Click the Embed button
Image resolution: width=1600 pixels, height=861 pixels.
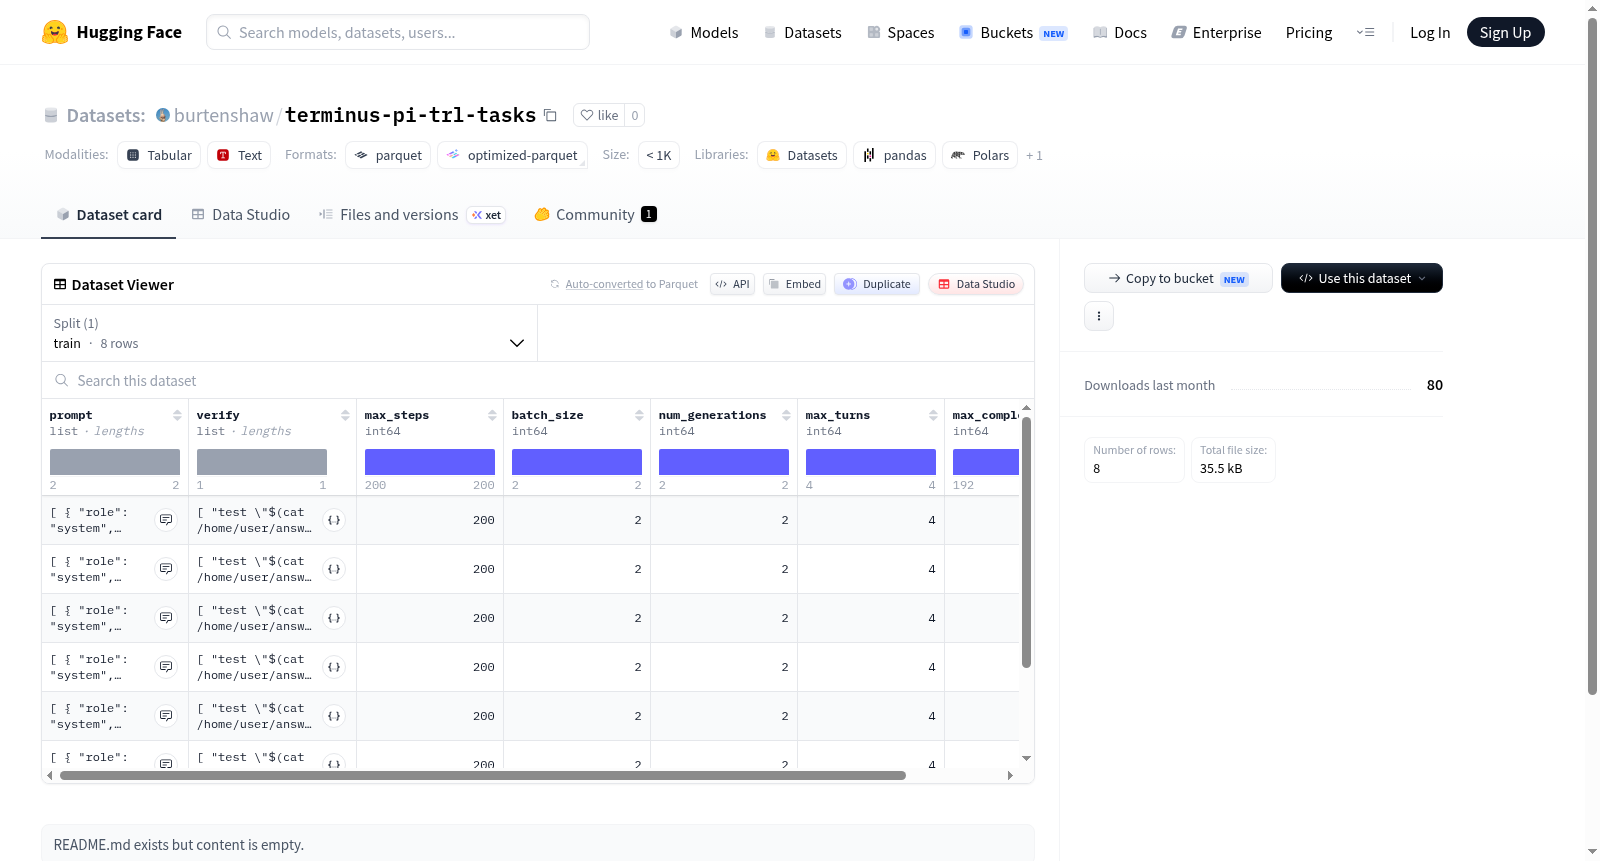click(795, 284)
